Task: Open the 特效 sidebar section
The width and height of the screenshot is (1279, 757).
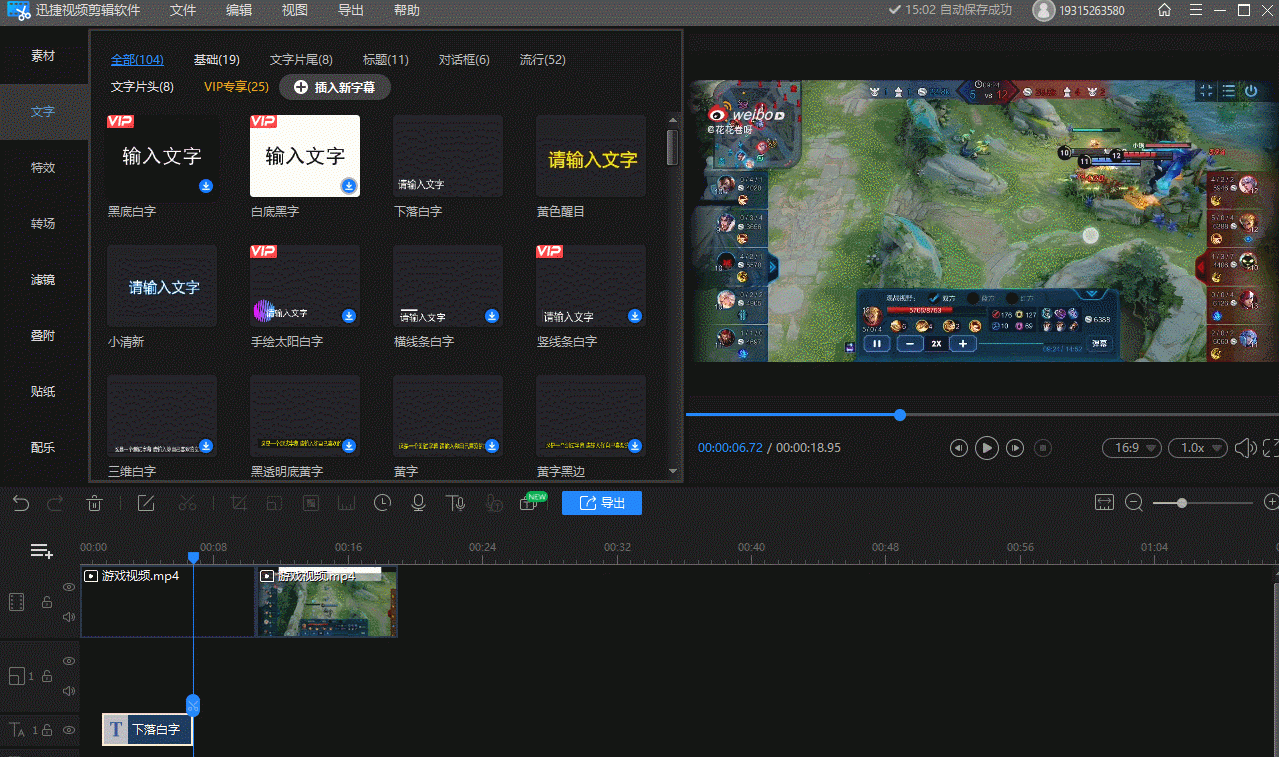Action: (43, 168)
